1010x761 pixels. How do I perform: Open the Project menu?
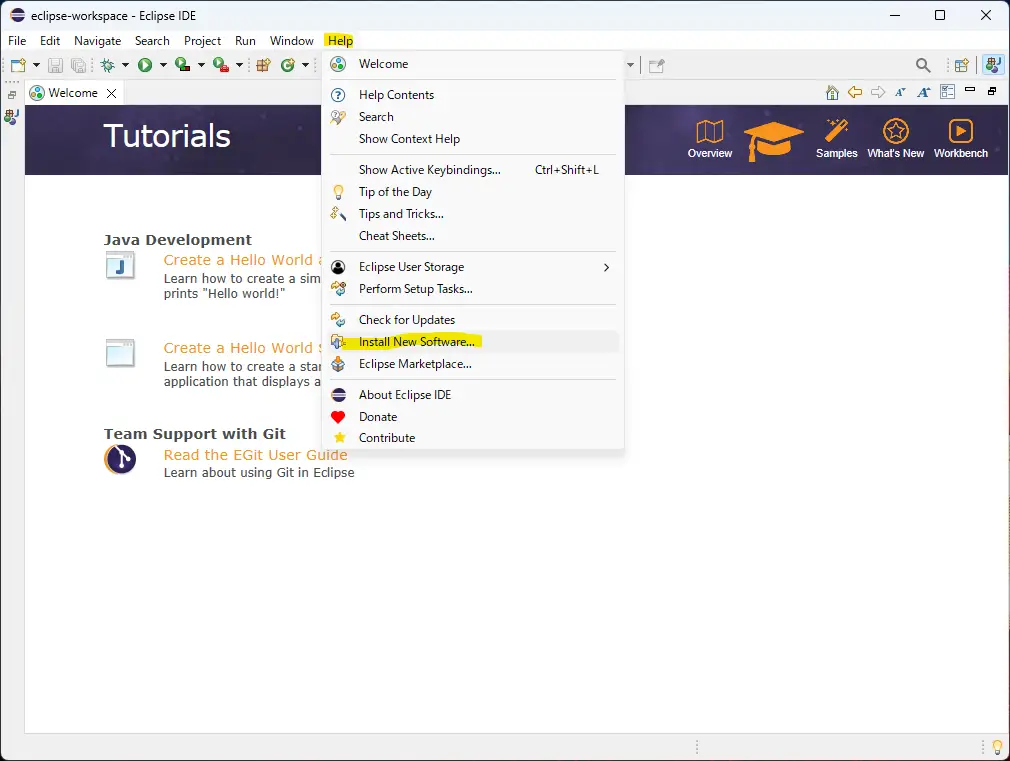pyautogui.click(x=202, y=41)
